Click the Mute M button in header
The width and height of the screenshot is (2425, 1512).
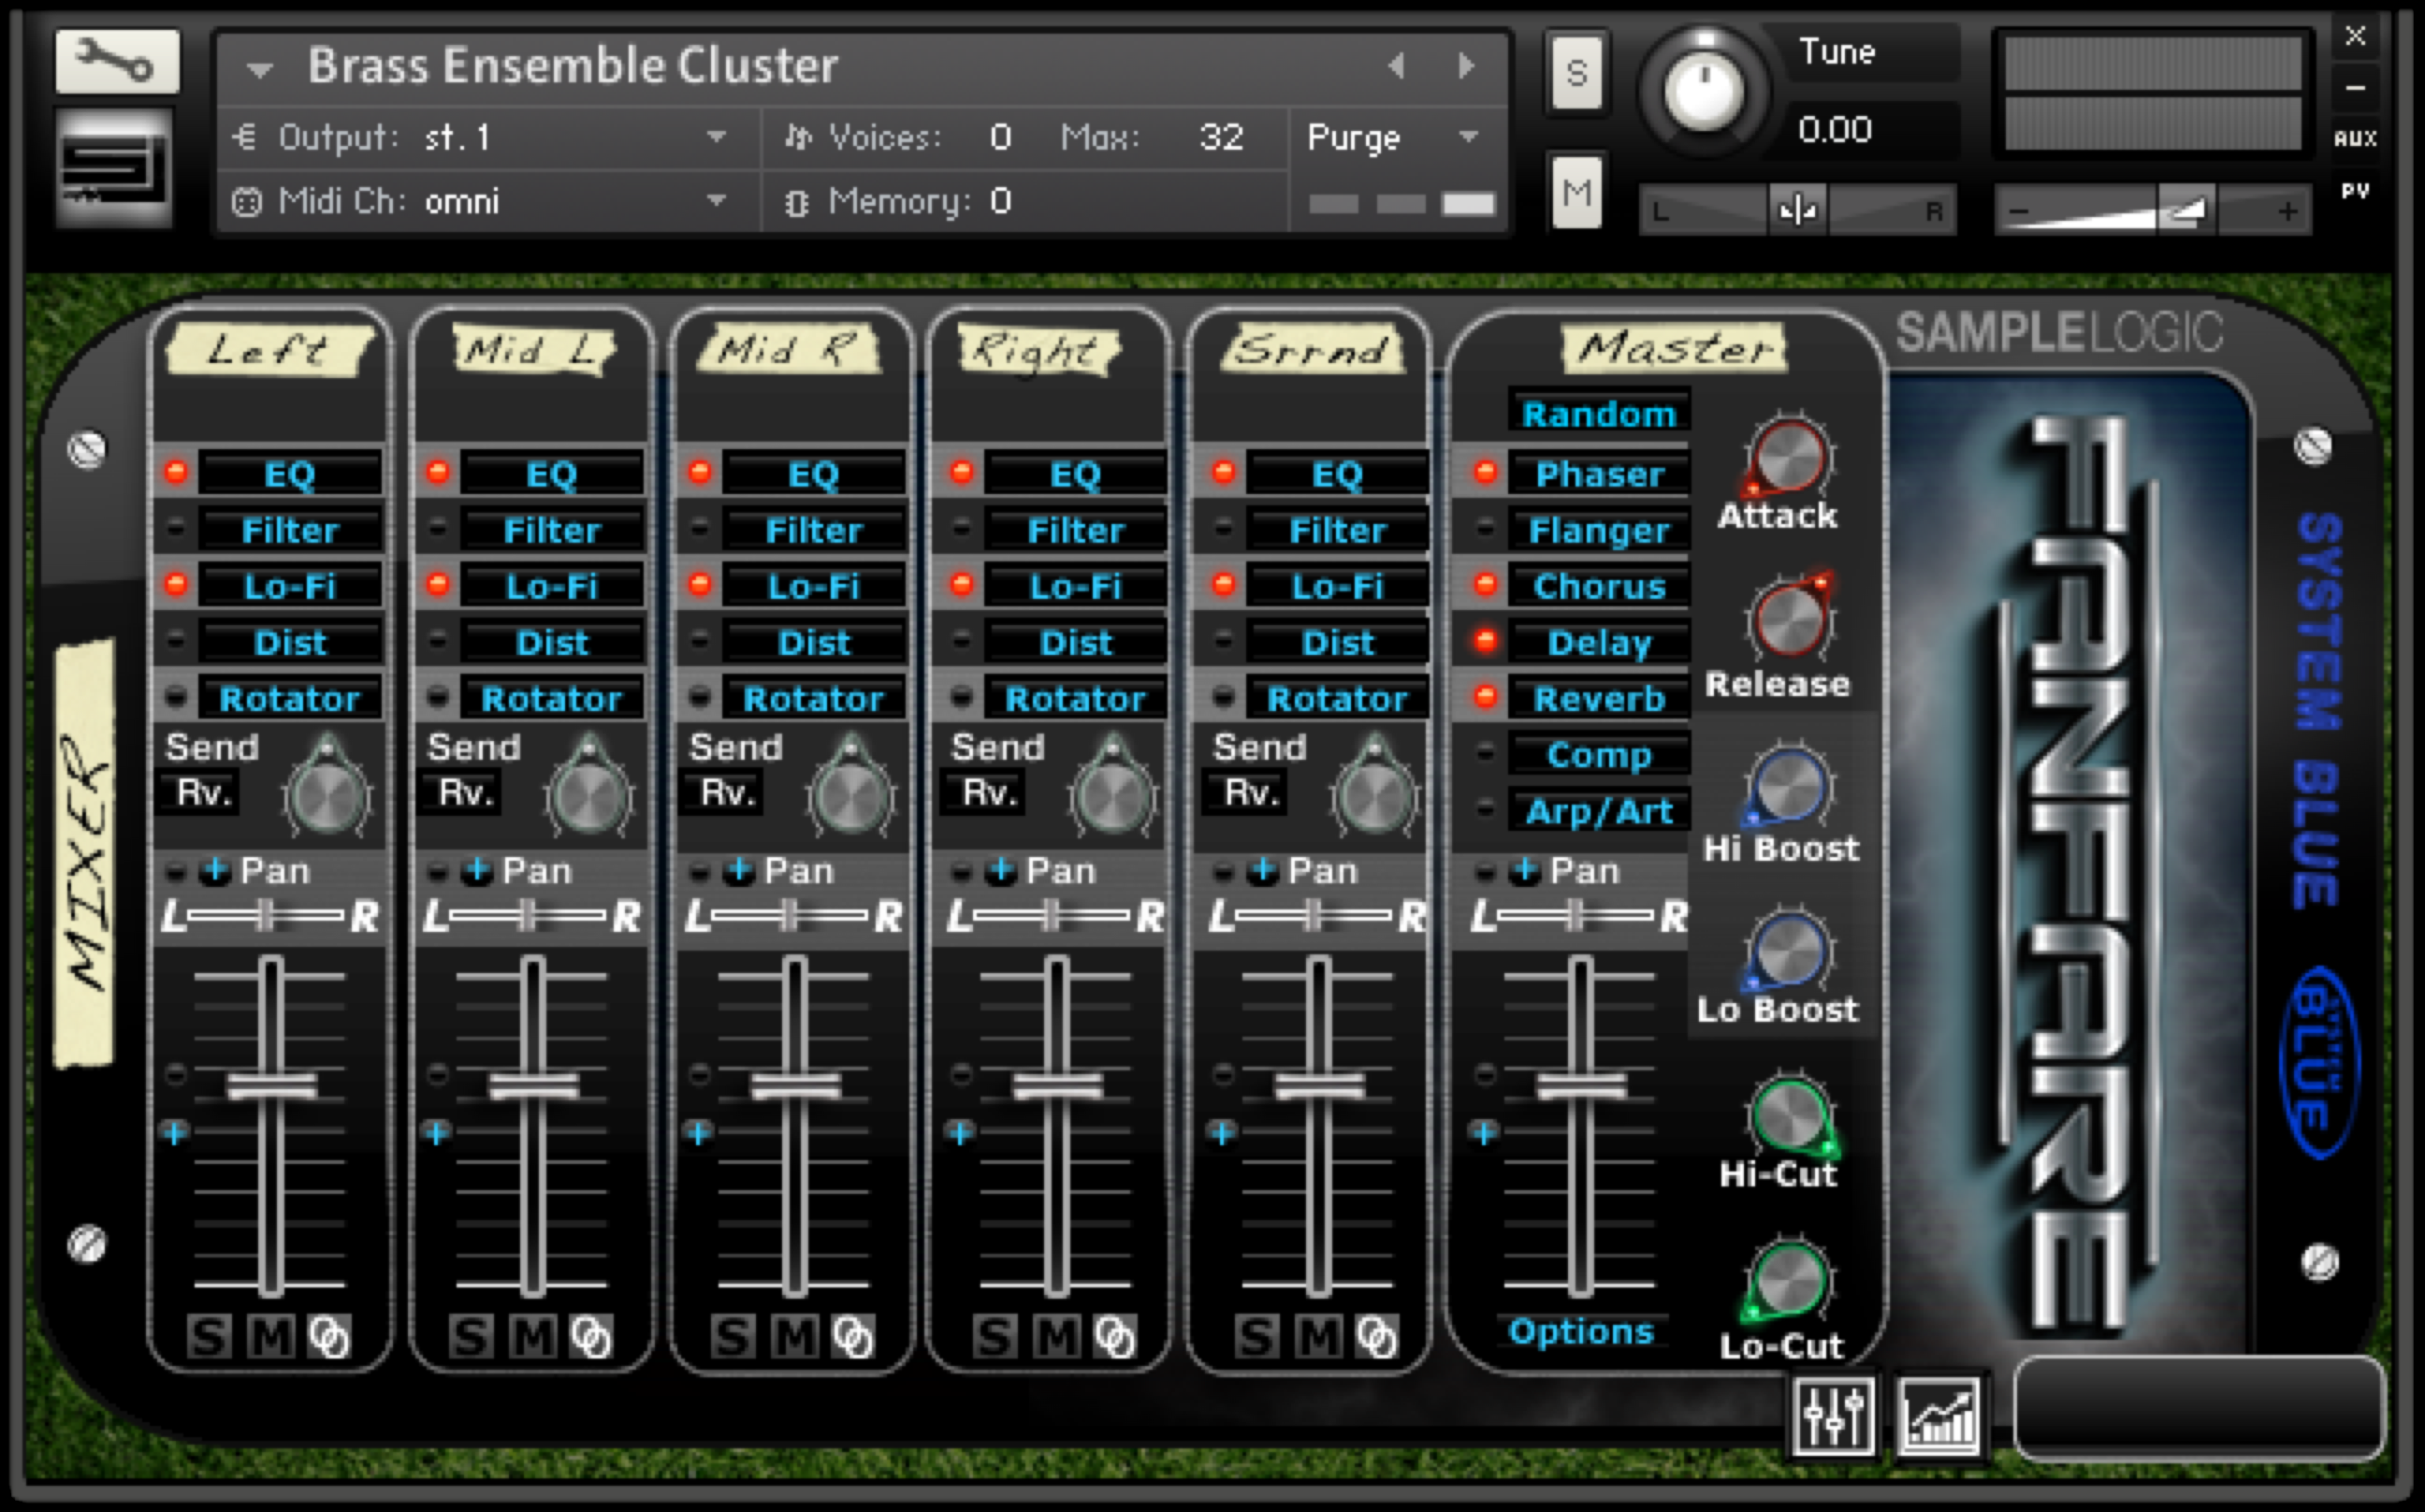1576,192
